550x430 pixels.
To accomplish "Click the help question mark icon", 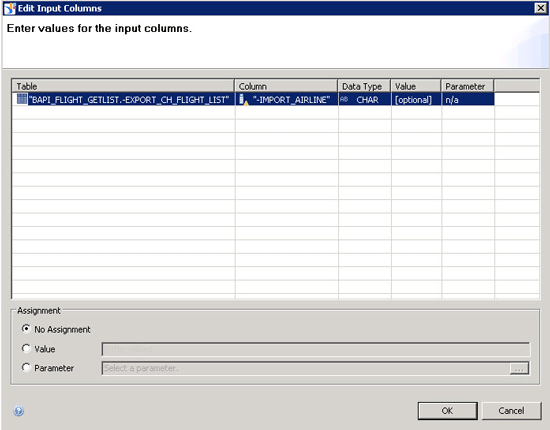I will click(19, 411).
